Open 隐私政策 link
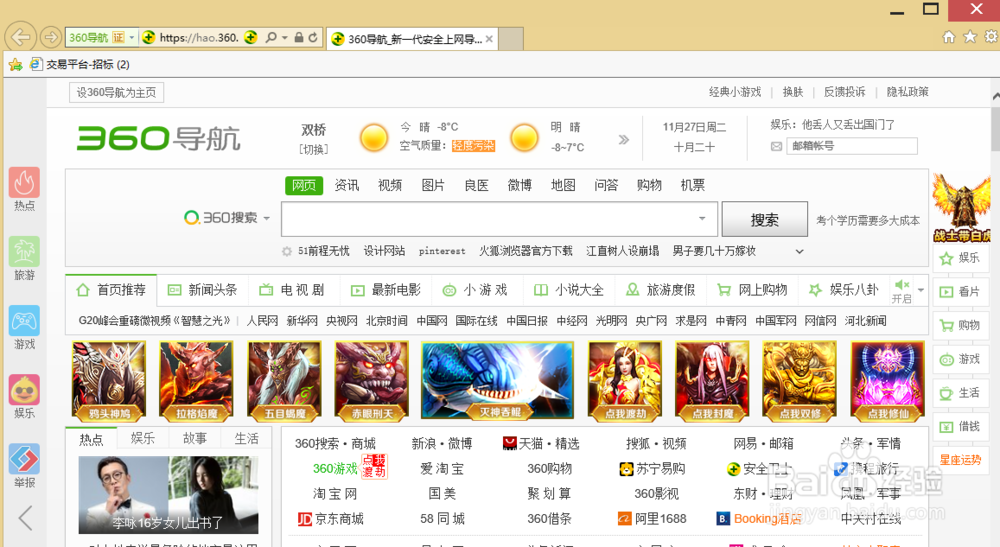This screenshot has width=1000, height=547. (x=908, y=92)
